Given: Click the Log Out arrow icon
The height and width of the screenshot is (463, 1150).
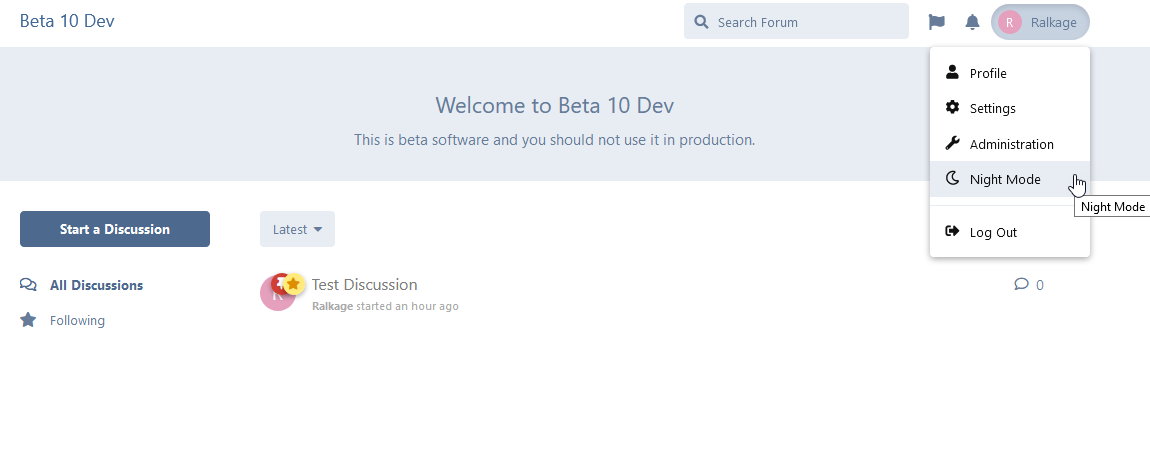Looking at the screenshot, I should point(952,232).
